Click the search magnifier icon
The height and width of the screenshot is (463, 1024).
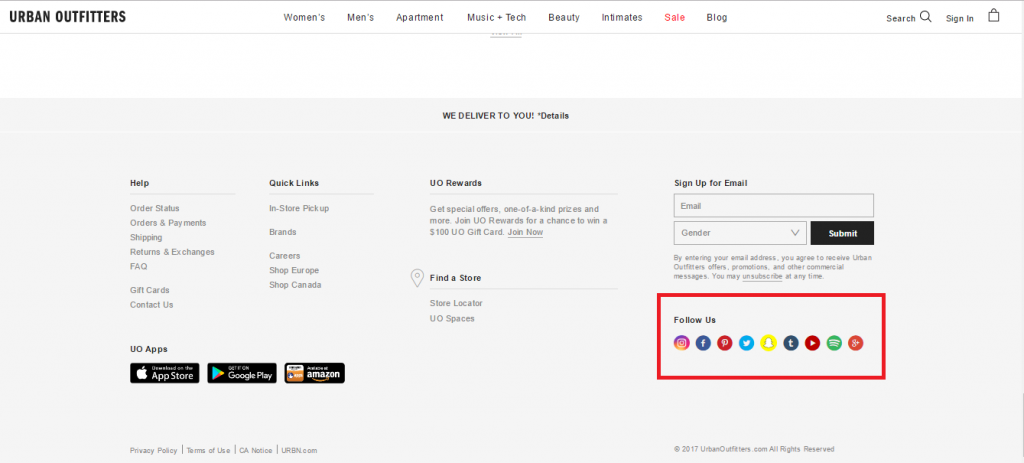pyautogui.click(x=925, y=17)
